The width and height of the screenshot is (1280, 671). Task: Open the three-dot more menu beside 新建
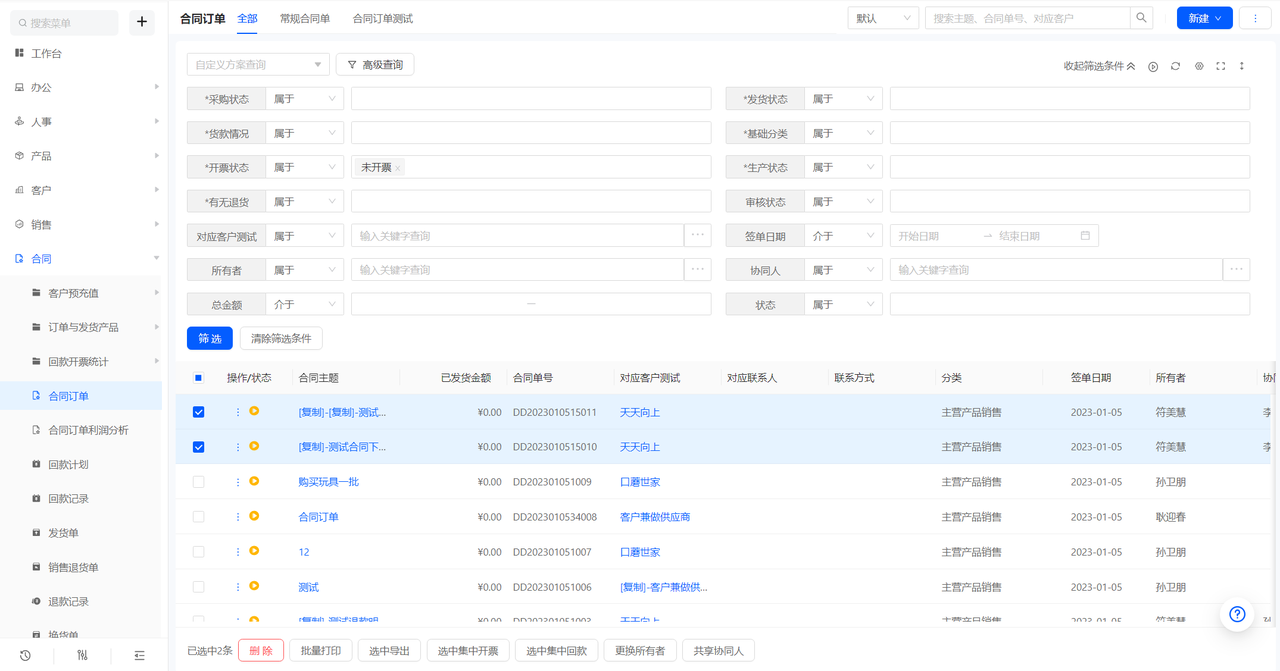pyautogui.click(x=1255, y=18)
